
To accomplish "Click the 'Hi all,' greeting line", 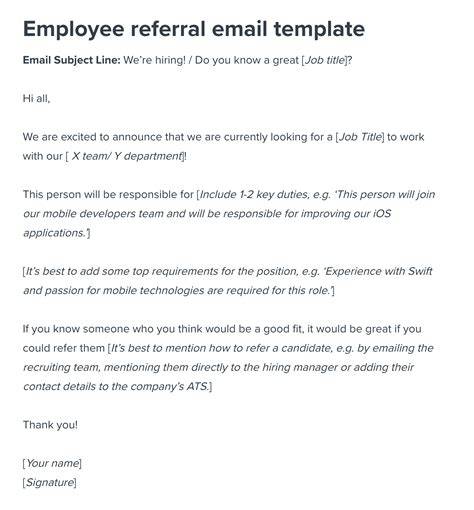I will pyautogui.click(x=36, y=99).
